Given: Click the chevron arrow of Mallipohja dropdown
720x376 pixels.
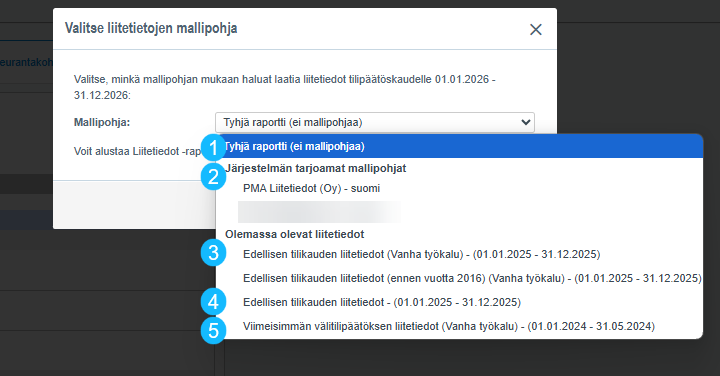Looking at the screenshot, I should click(526, 123).
